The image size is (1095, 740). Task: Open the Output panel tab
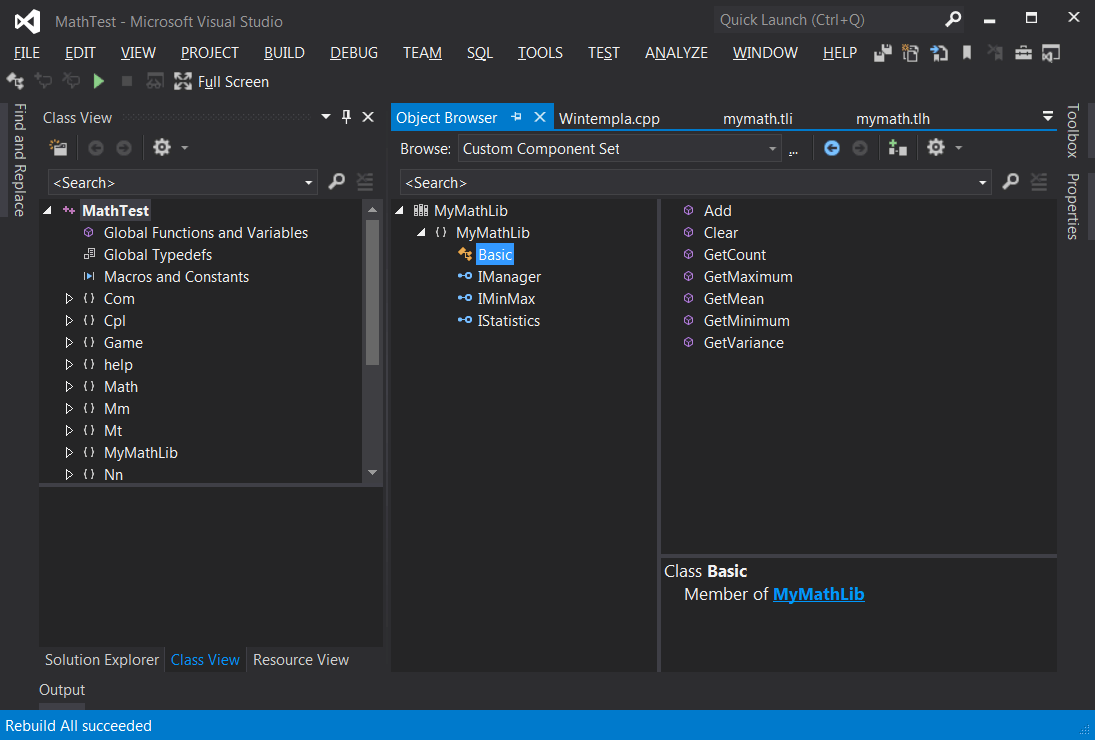tap(61, 690)
